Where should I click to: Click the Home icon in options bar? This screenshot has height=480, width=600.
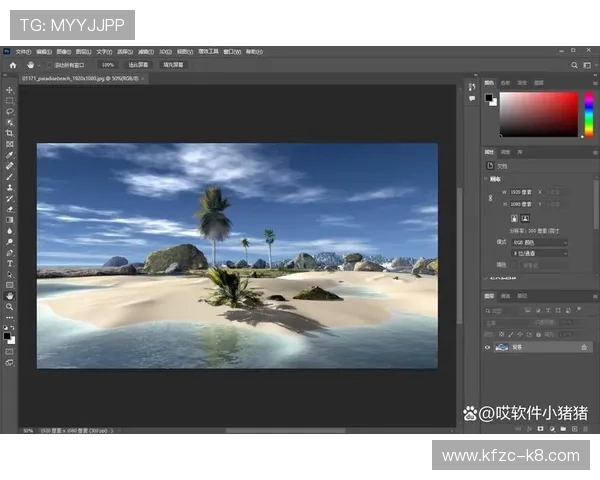click(12, 64)
